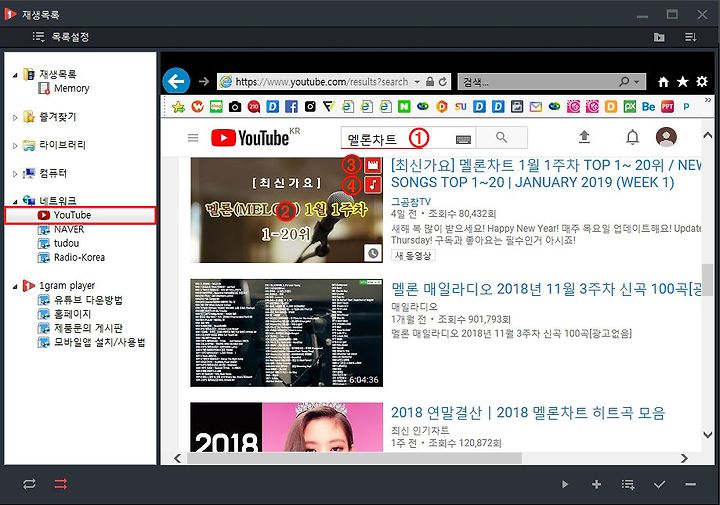Collapse the 1gram player tree node

pyautogui.click(x=15, y=286)
